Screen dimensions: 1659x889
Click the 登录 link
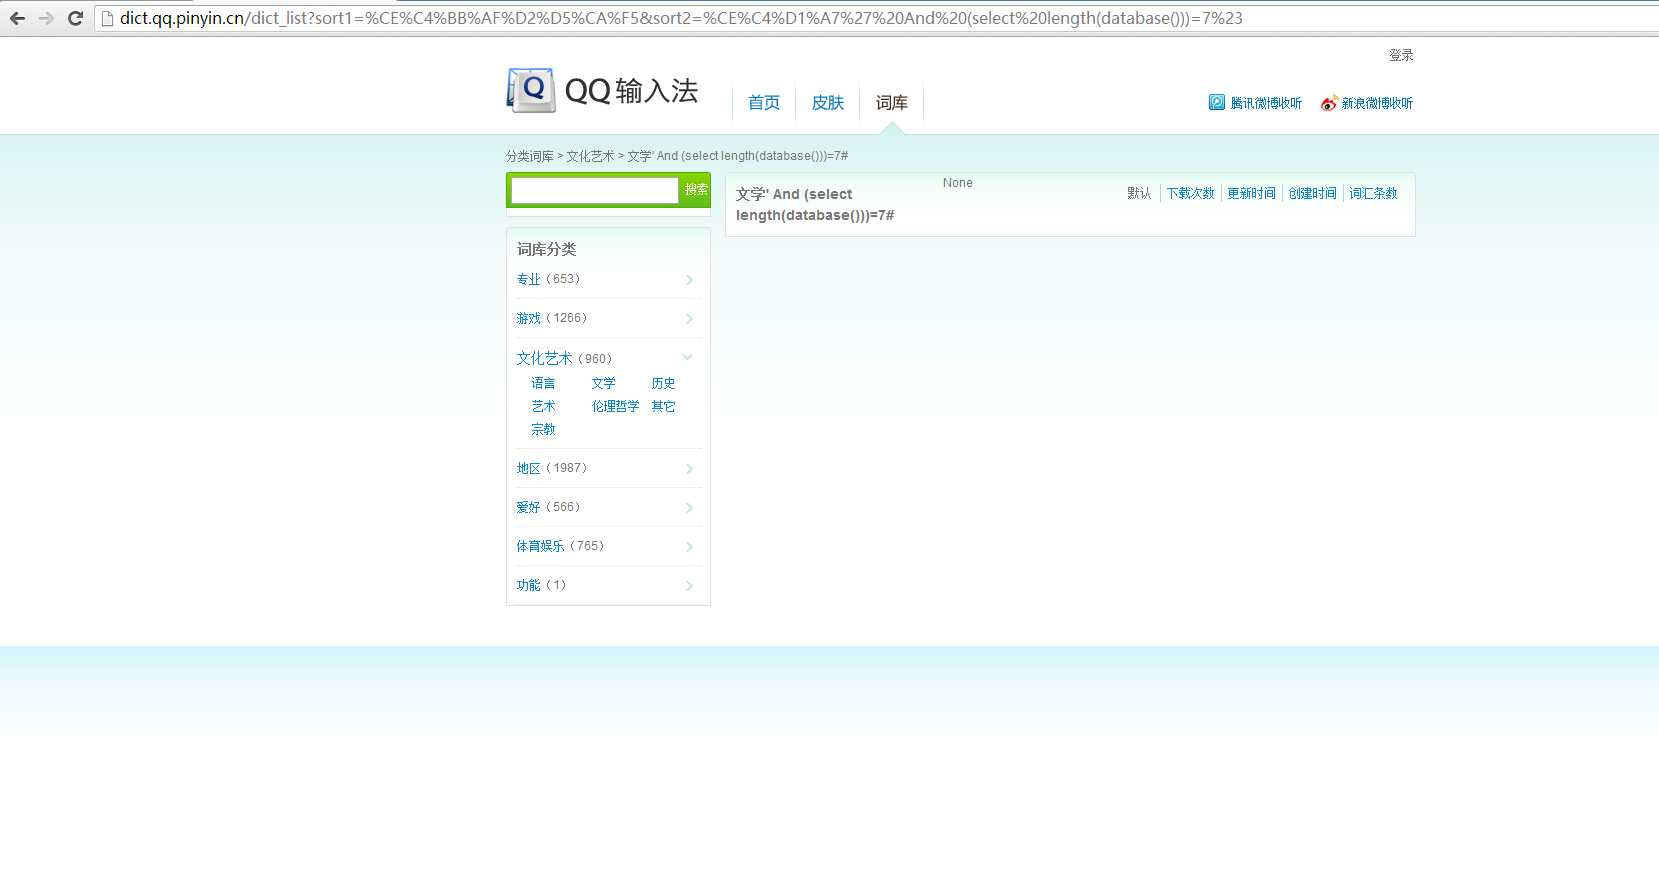click(x=1401, y=55)
